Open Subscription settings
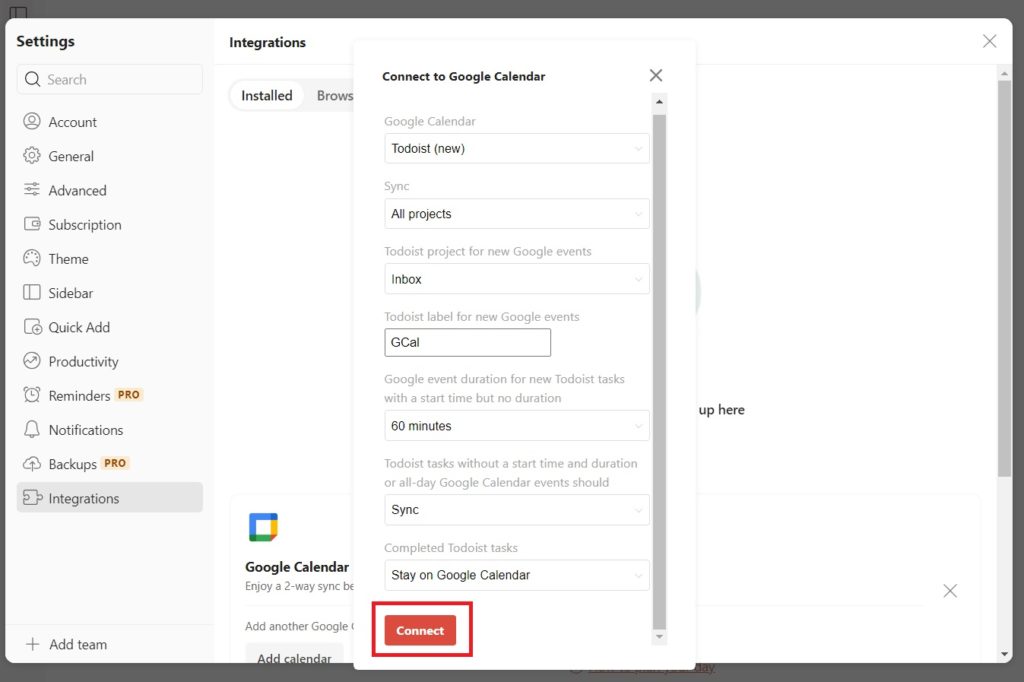 [110, 225]
